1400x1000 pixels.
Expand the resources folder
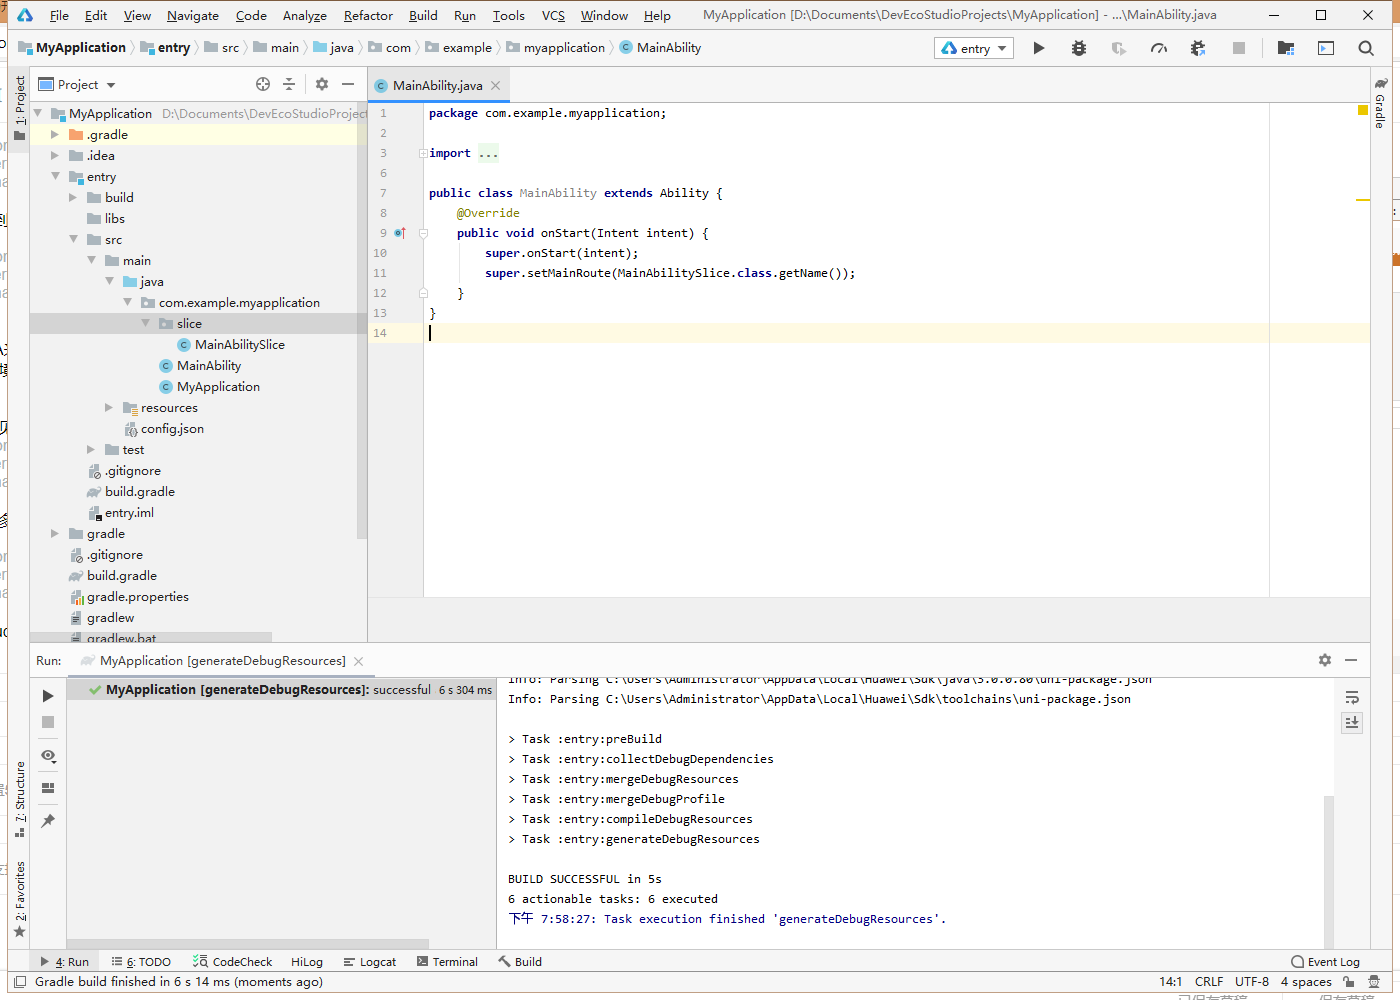click(x=109, y=408)
